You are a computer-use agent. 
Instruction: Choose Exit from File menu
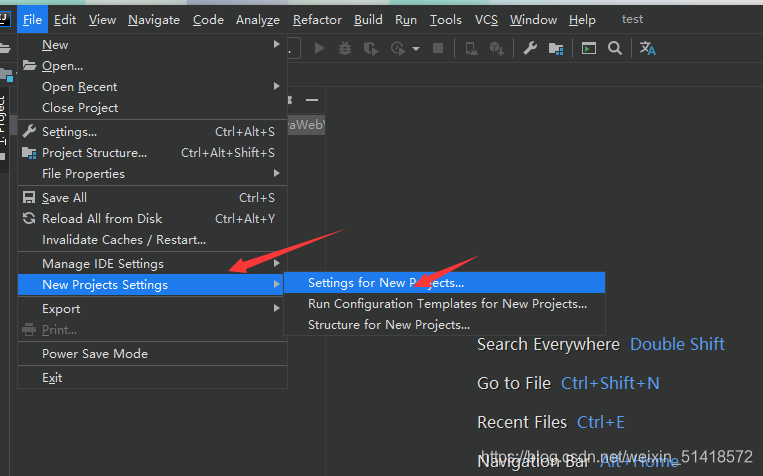click(x=152, y=378)
